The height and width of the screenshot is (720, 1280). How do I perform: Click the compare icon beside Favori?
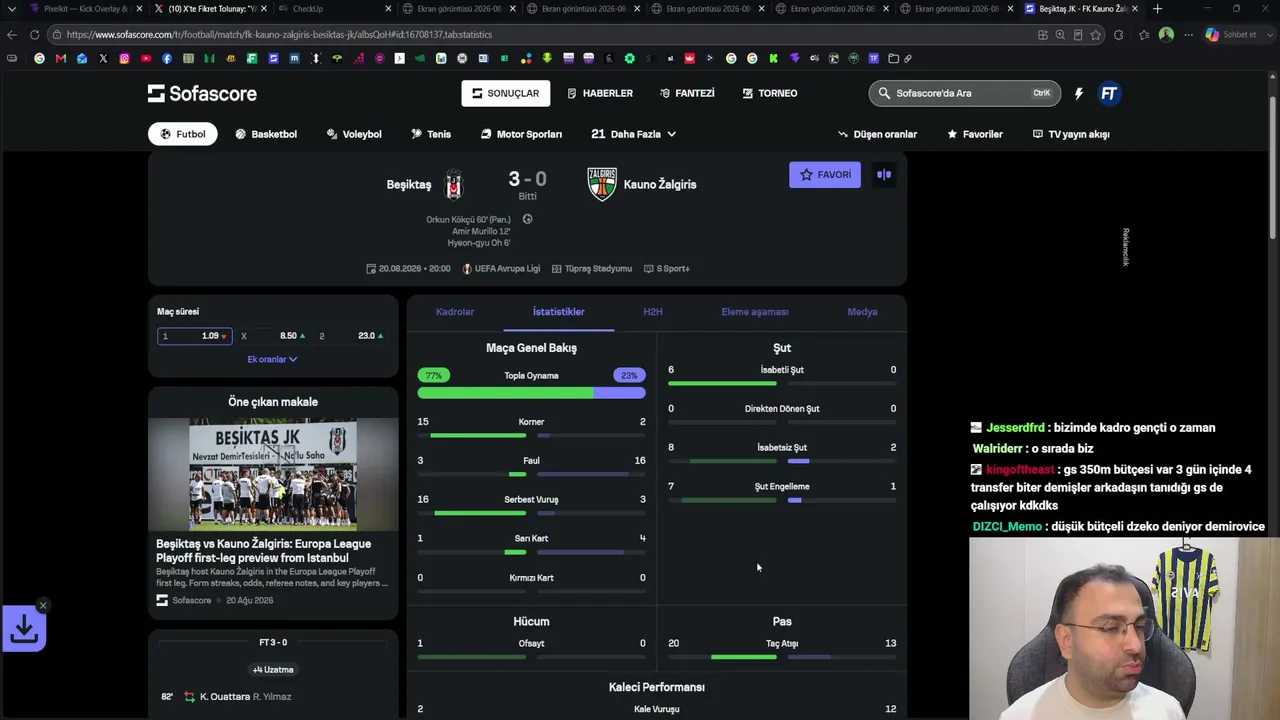(x=884, y=175)
